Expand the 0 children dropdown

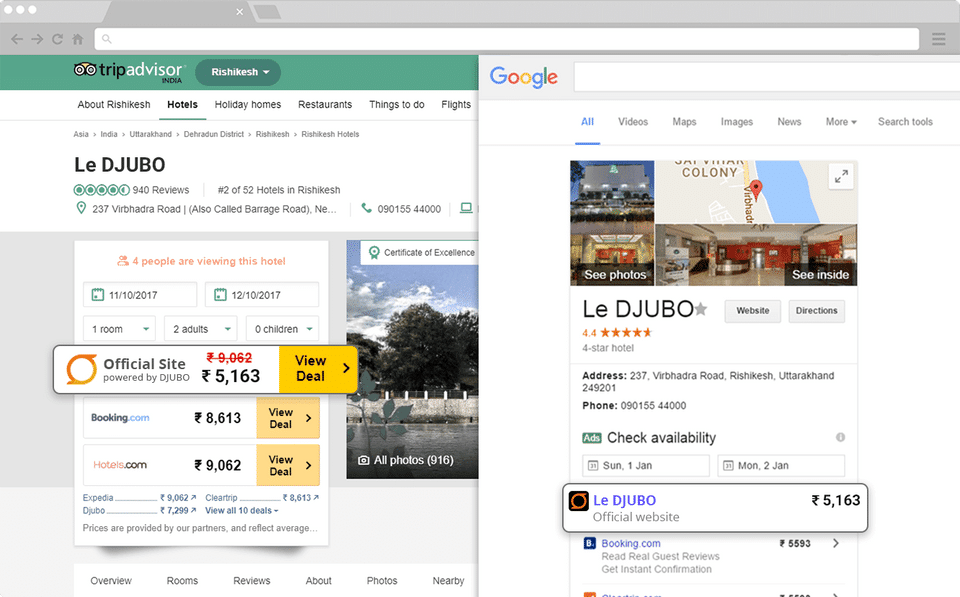click(282, 329)
